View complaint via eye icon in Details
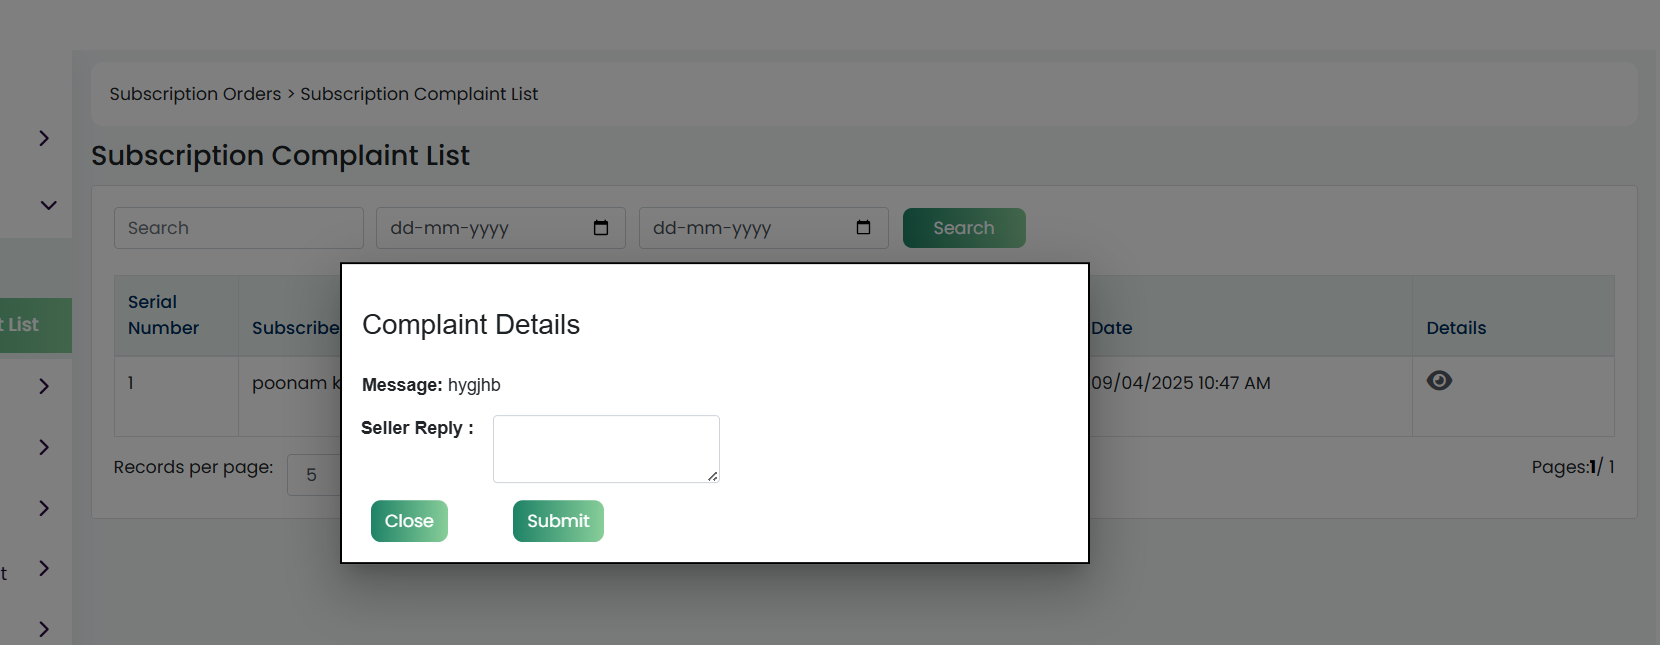The width and height of the screenshot is (1660, 645). (x=1439, y=380)
